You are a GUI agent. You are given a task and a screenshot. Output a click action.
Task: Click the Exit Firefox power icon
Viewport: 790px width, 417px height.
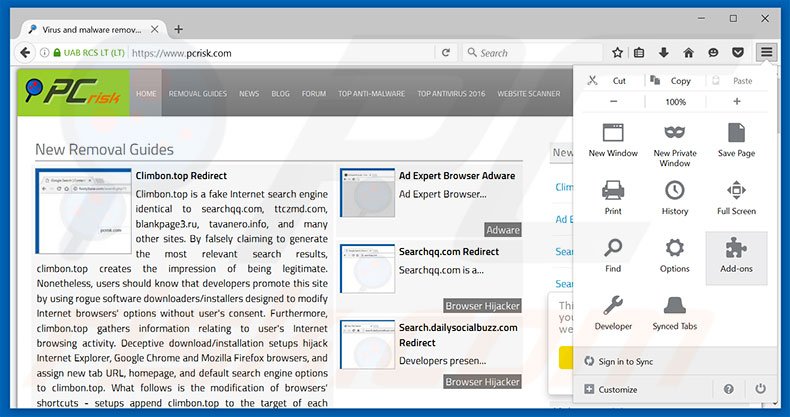760,389
